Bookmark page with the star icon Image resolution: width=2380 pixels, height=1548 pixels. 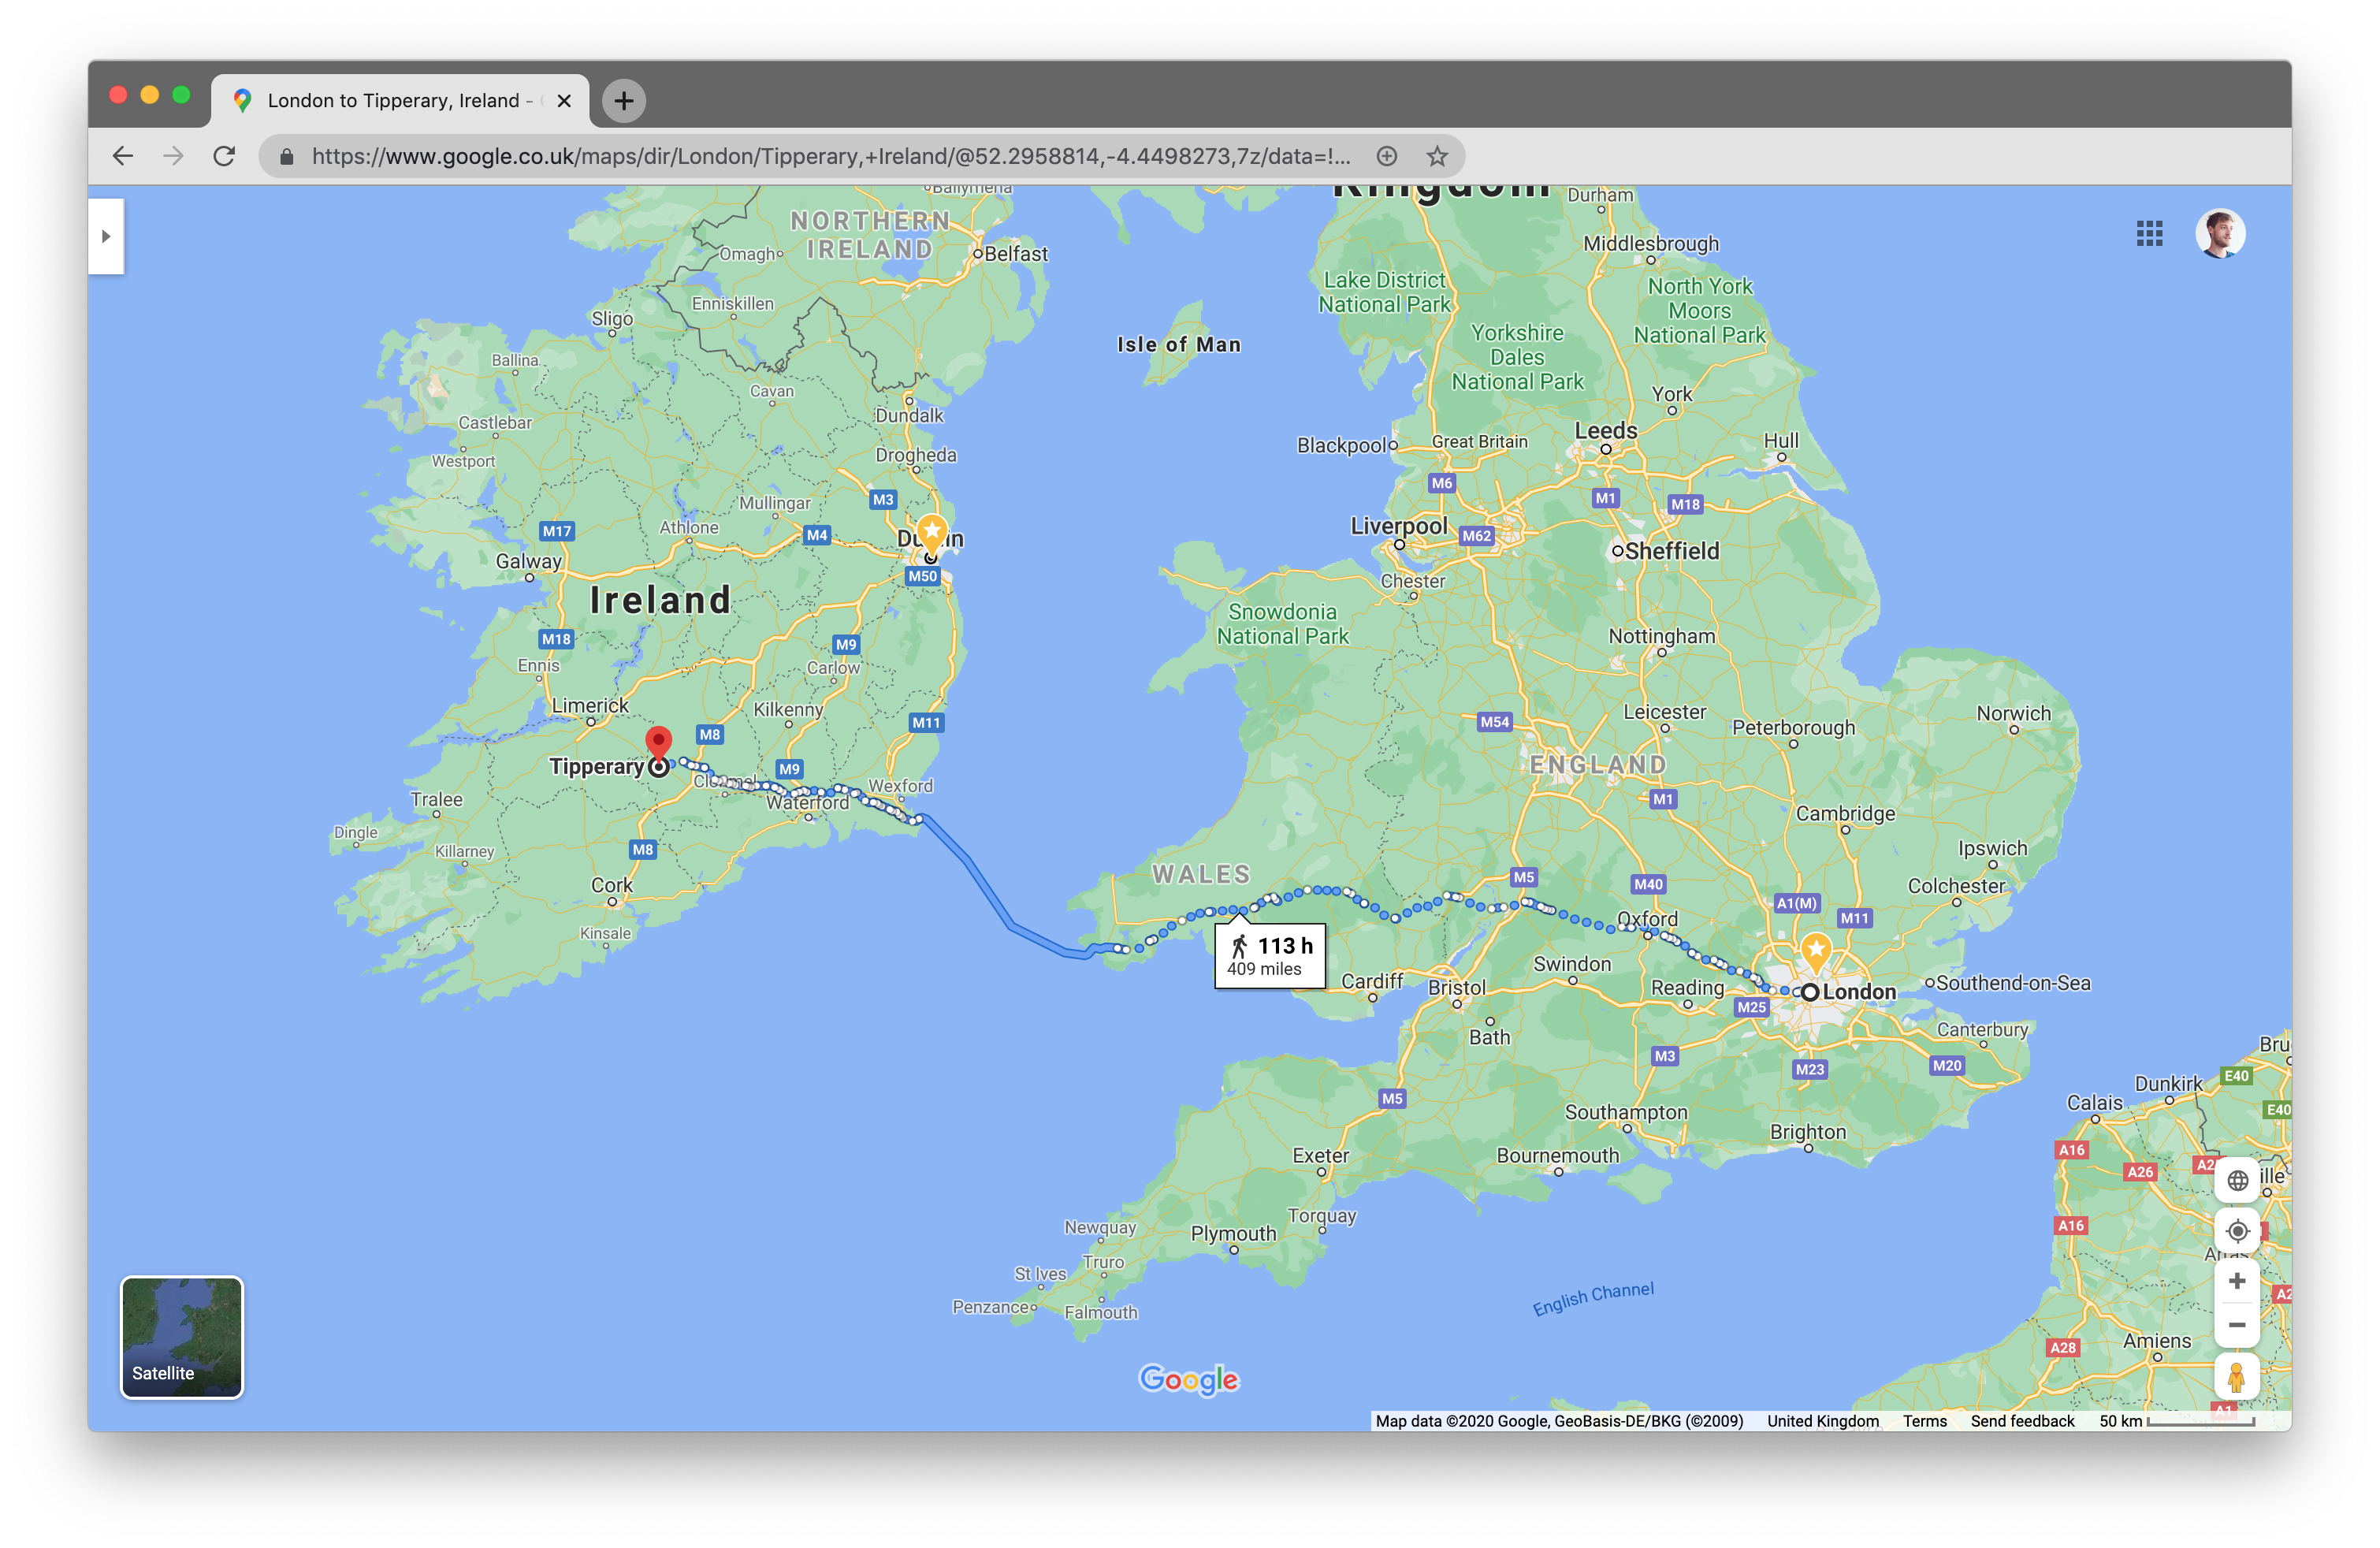point(1437,156)
